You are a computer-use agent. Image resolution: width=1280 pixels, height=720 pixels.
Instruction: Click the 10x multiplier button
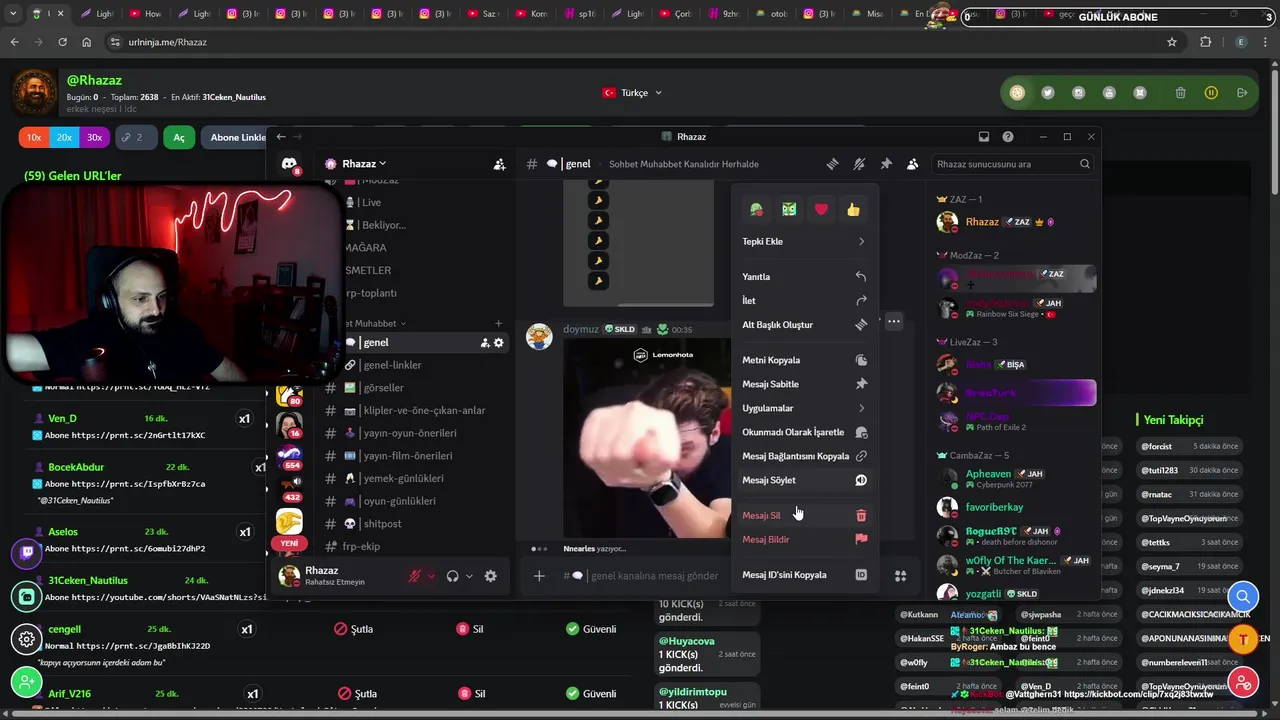(34, 137)
